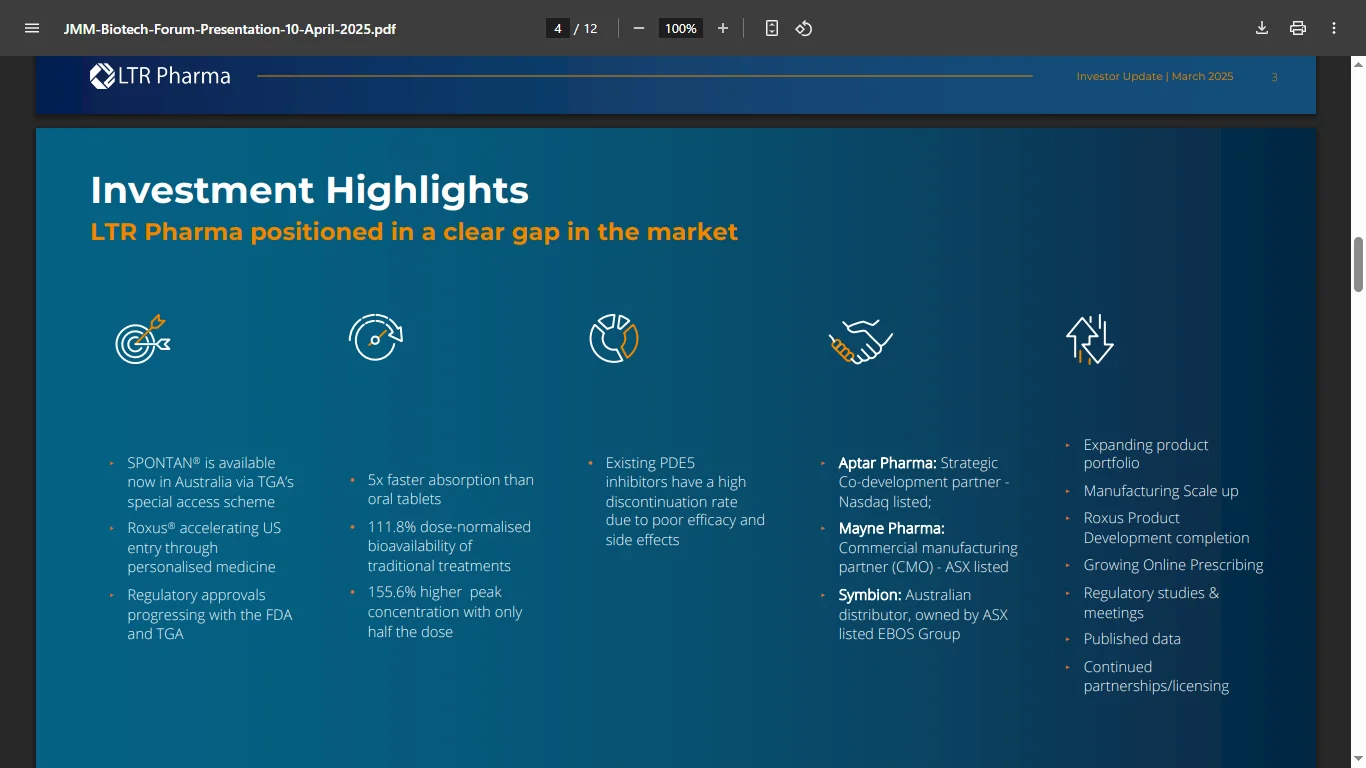
Task: Click the LTR Pharma logo
Action: [x=160, y=76]
